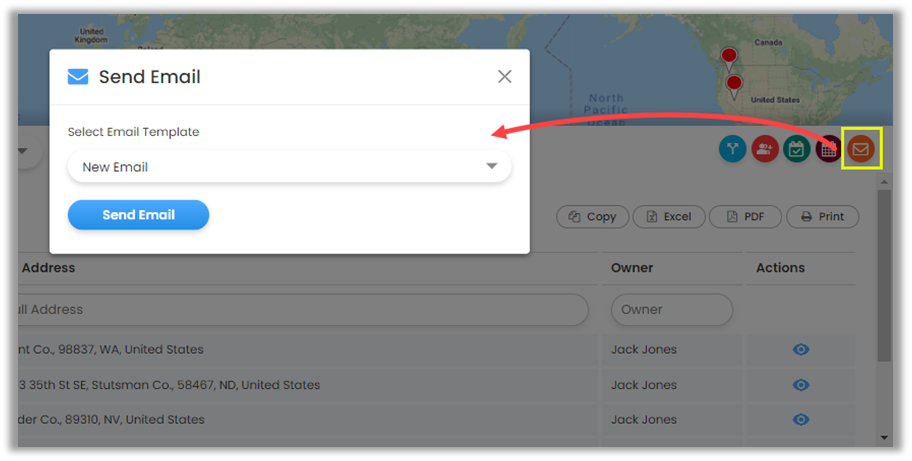This screenshot has height=461, width=912.
Task: Click the Owner filter input field
Action: [x=671, y=310]
